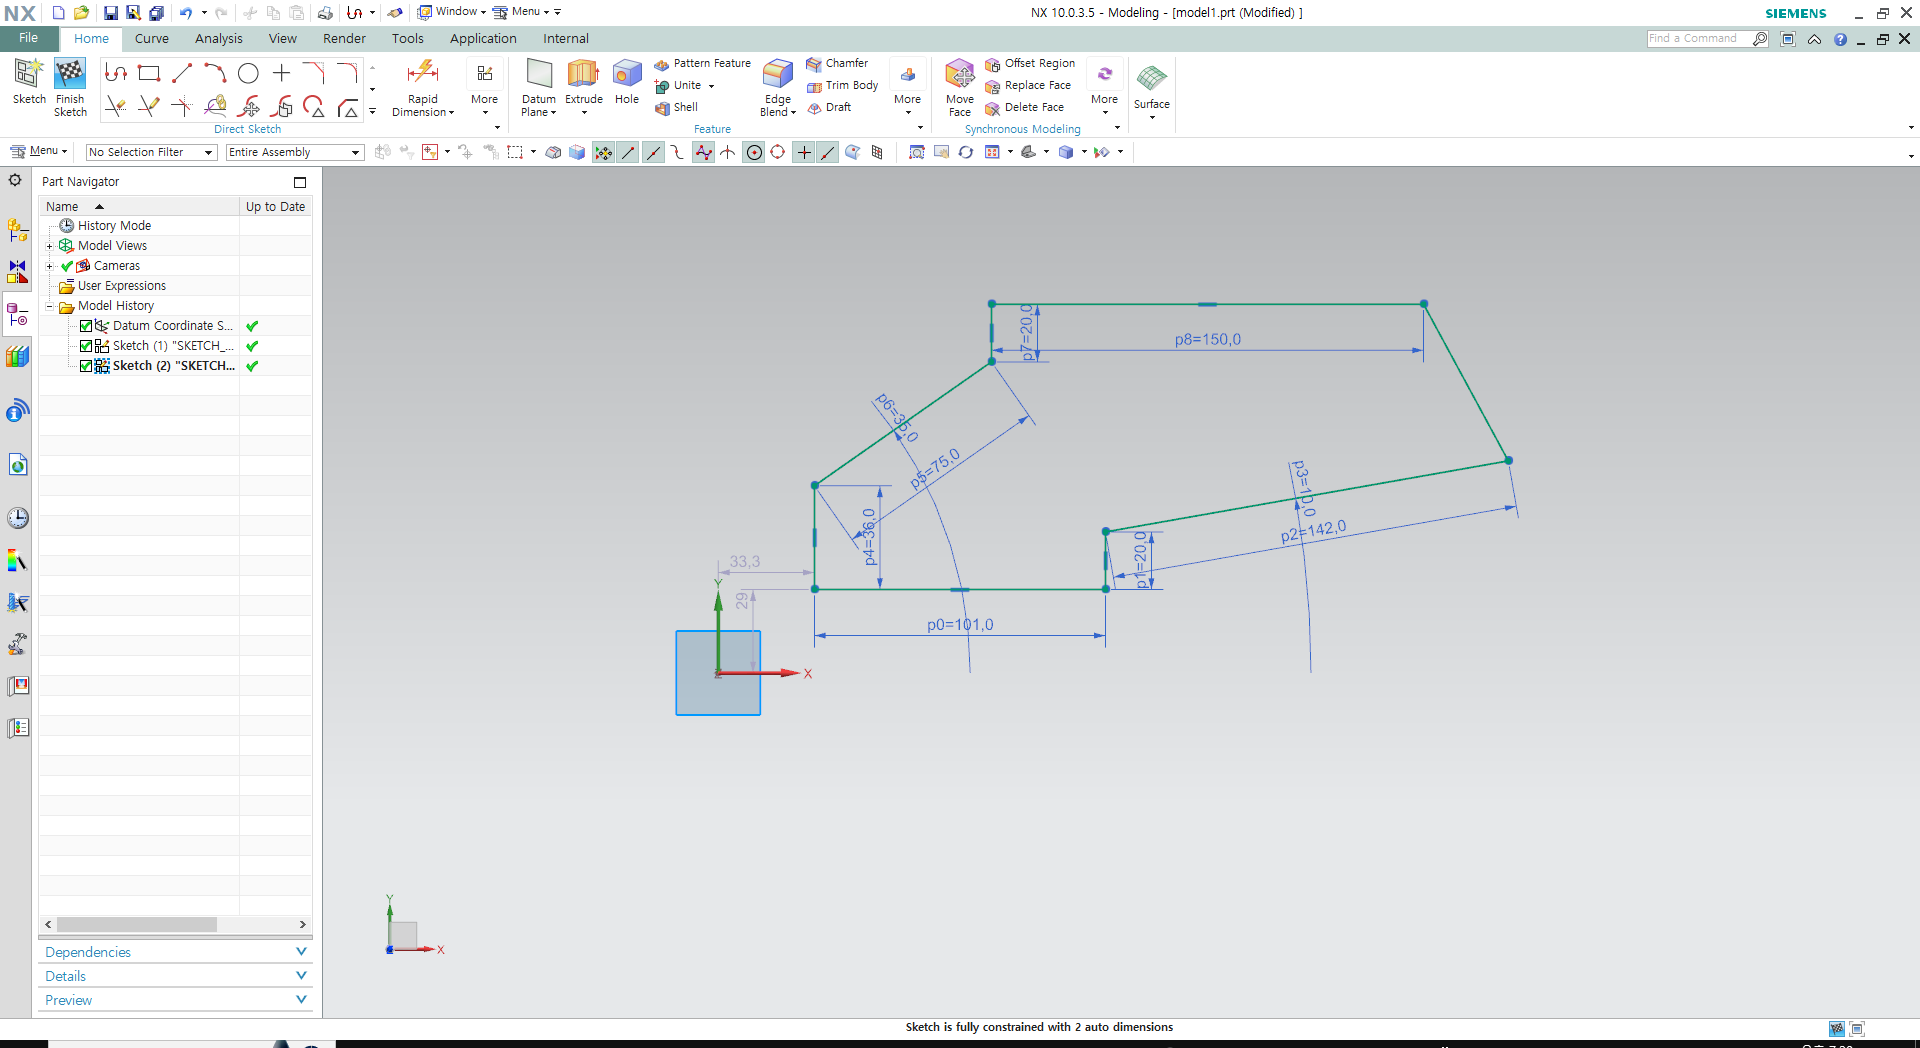Click the p0=101,0 dimension label

(960, 625)
